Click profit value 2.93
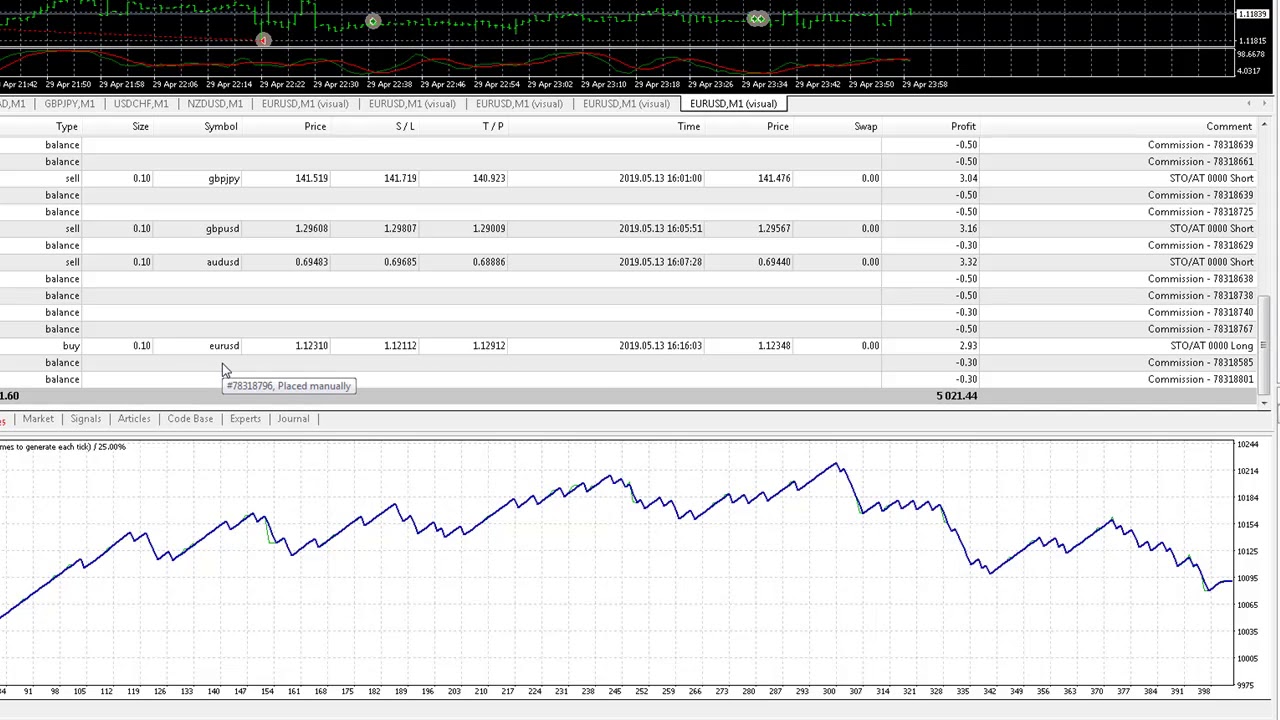 click(968, 346)
